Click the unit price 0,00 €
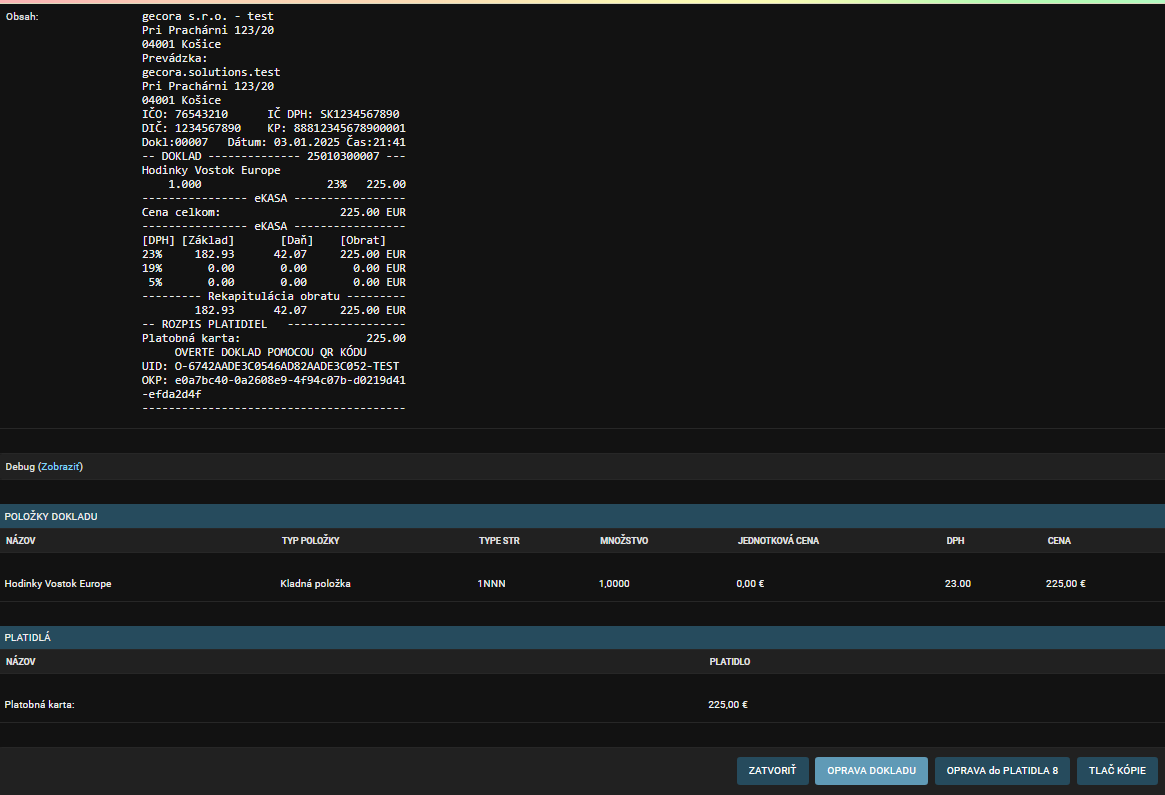Screen dimensions: 1165x795 tap(750, 584)
